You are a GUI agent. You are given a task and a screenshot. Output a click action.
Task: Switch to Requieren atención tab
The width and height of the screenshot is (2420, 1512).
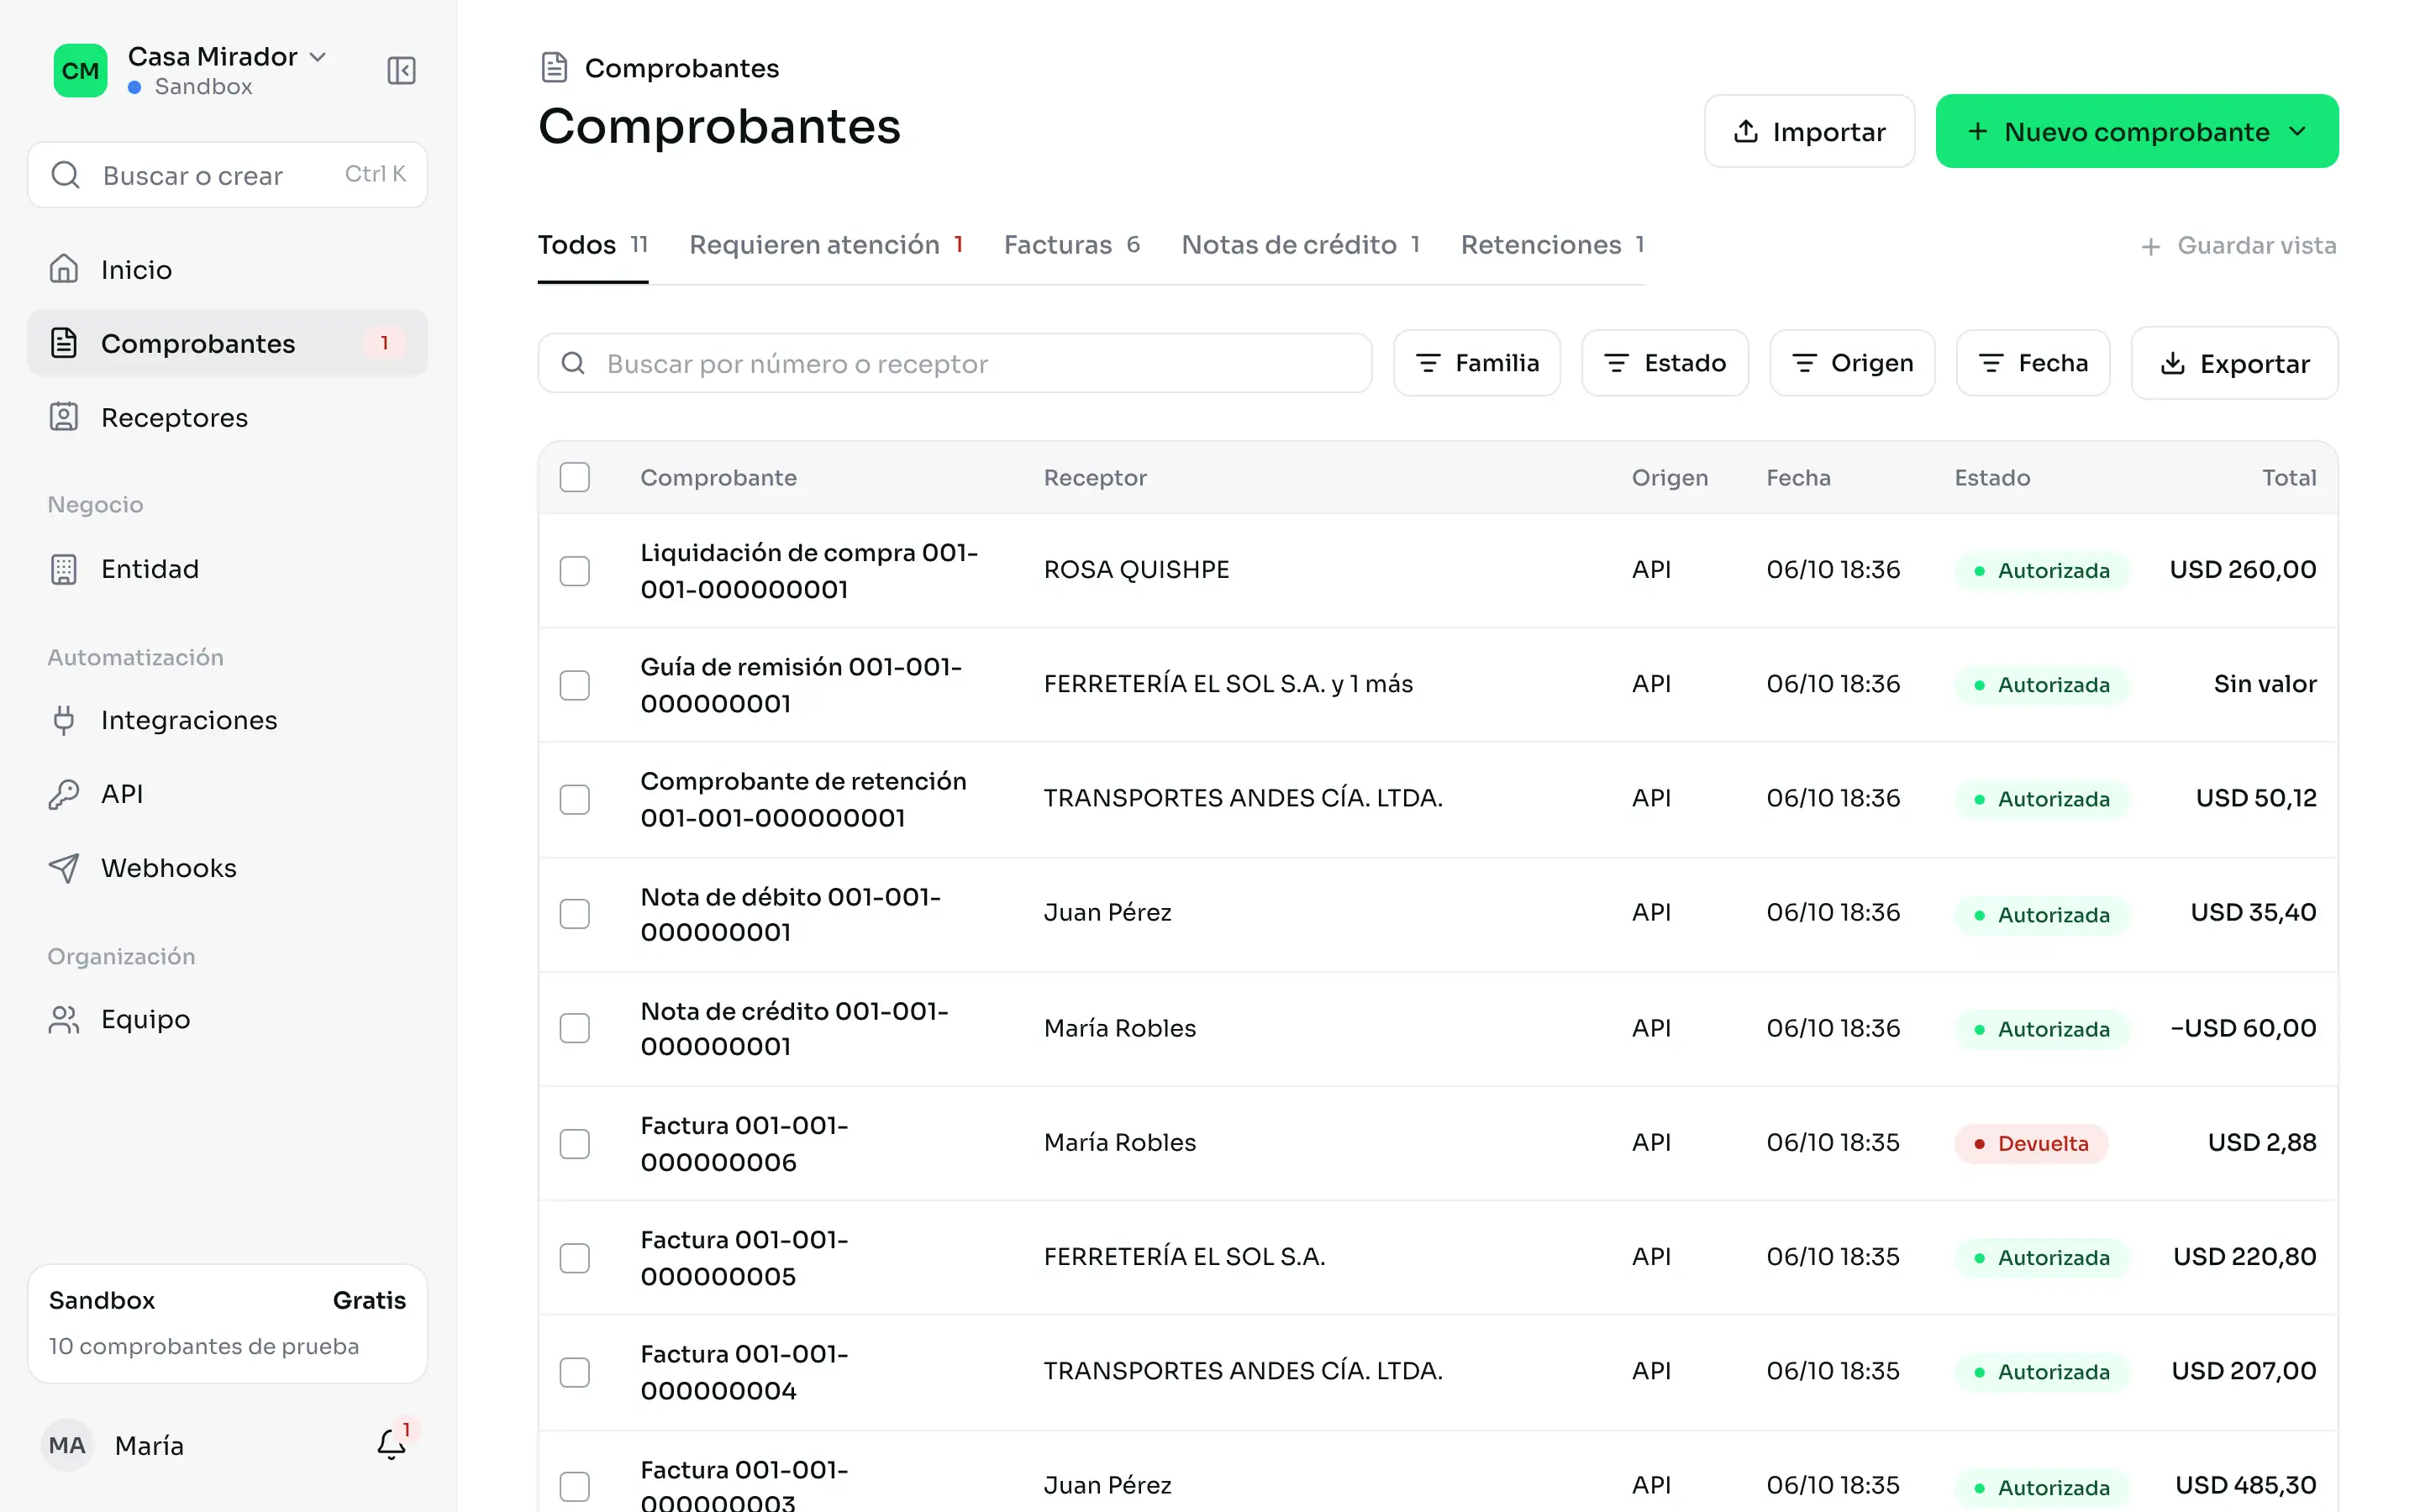click(x=826, y=245)
